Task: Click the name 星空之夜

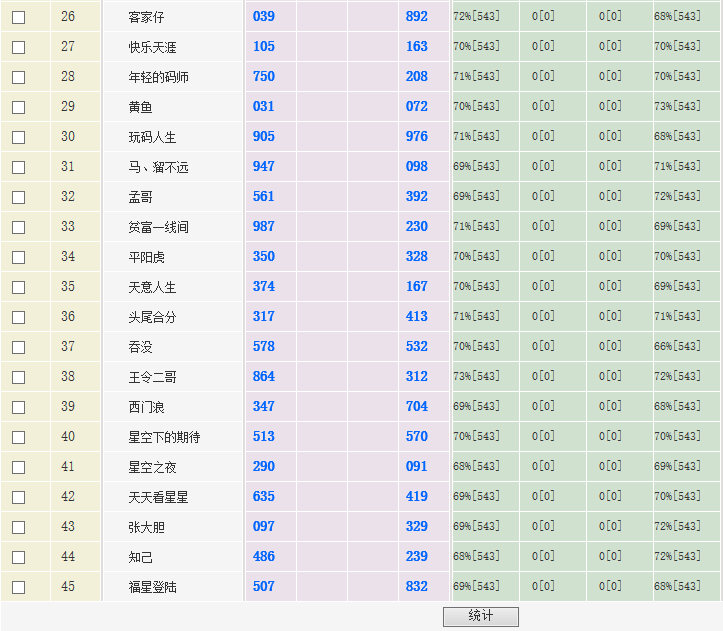Action: 152,467
